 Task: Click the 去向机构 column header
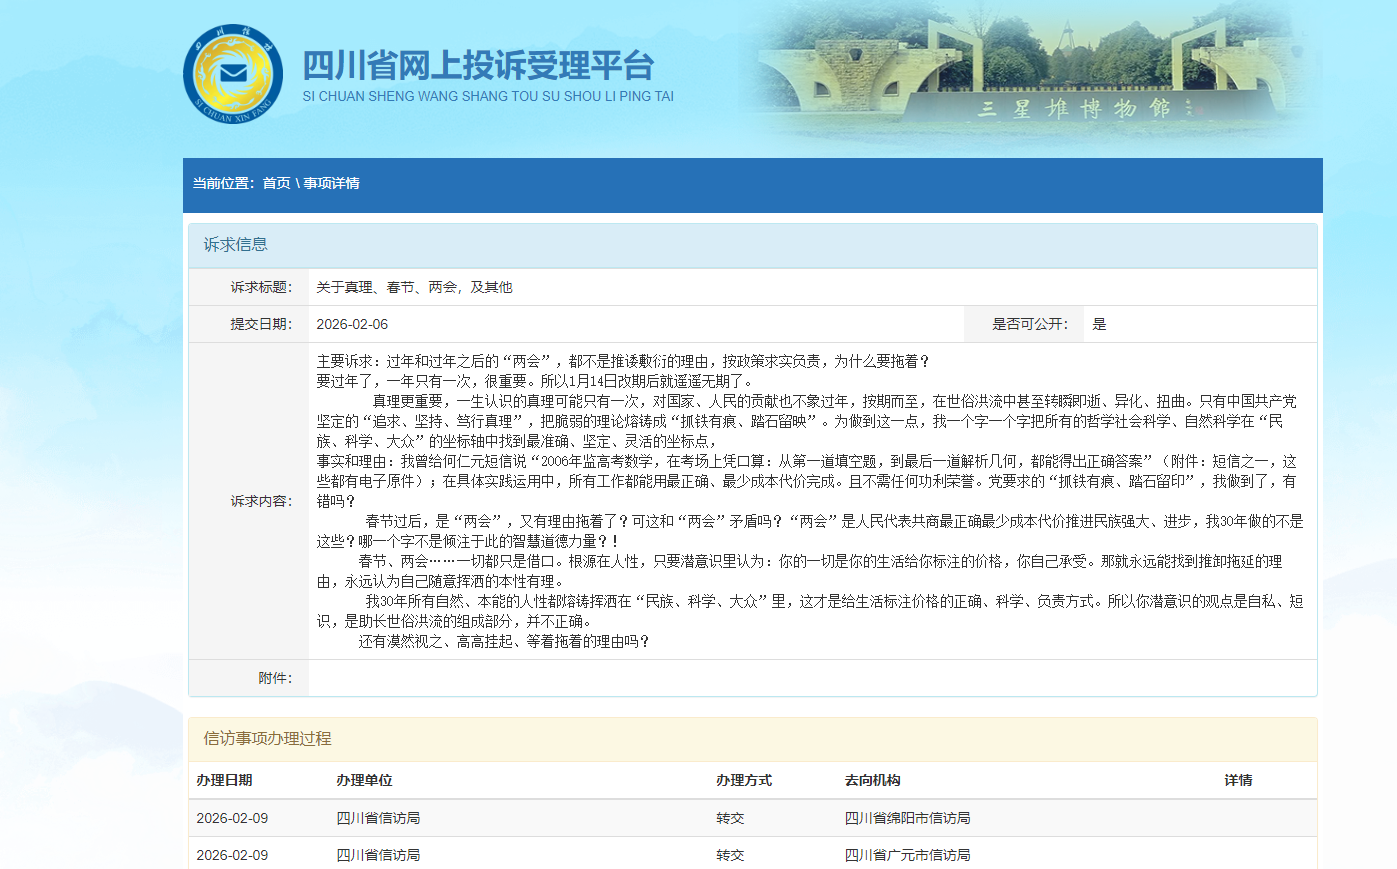click(x=872, y=780)
